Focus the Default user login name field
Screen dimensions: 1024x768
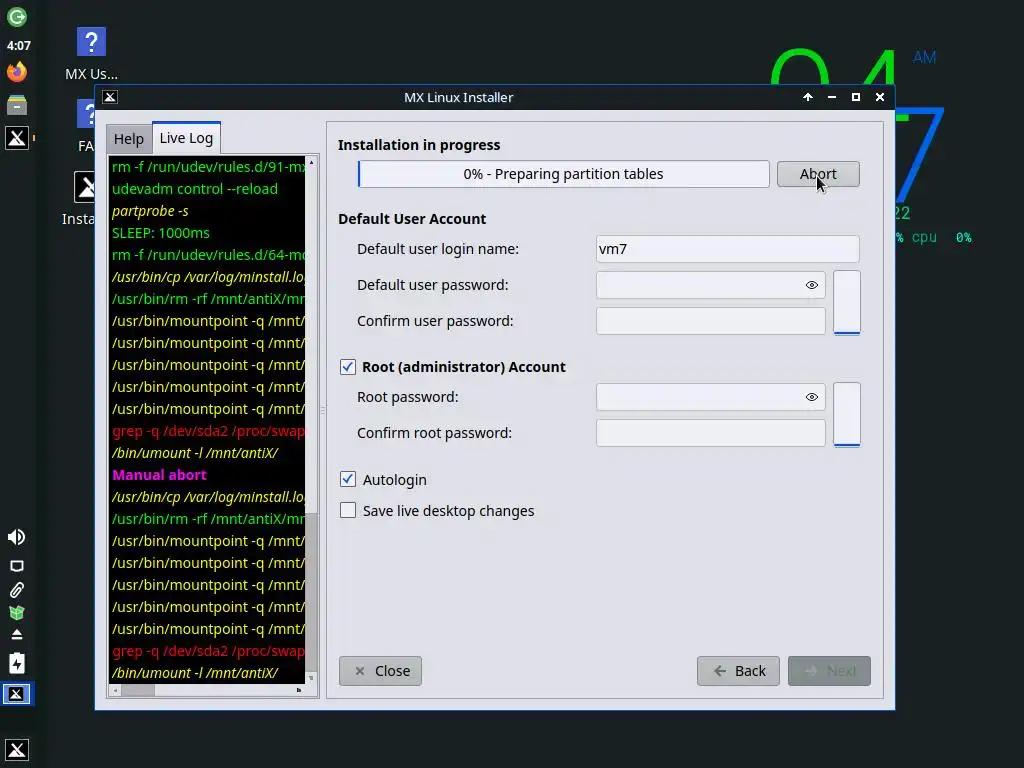728,249
